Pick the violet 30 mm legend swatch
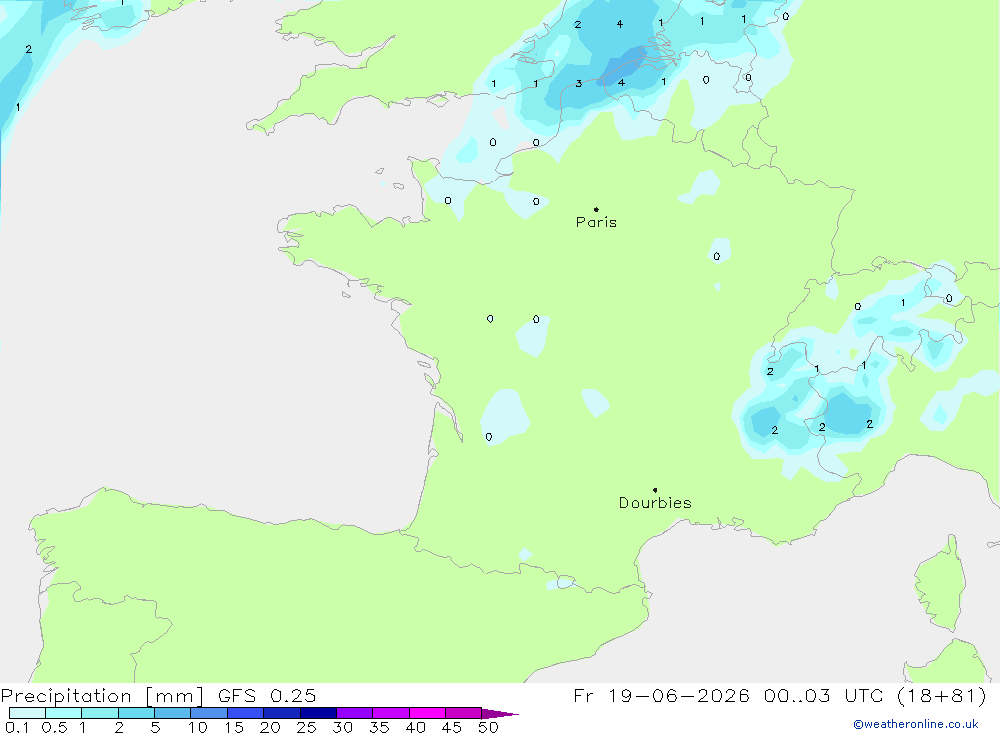Image resolution: width=1000 pixels, height=733 pixels. pyautogui.click(x=354, y=713)
